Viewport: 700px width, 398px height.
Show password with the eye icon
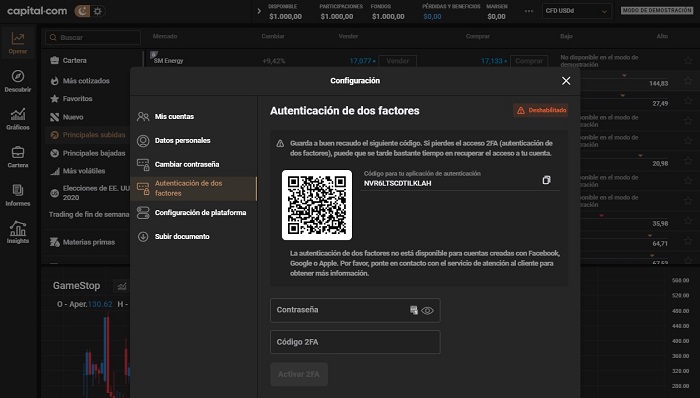pos(428,311)
